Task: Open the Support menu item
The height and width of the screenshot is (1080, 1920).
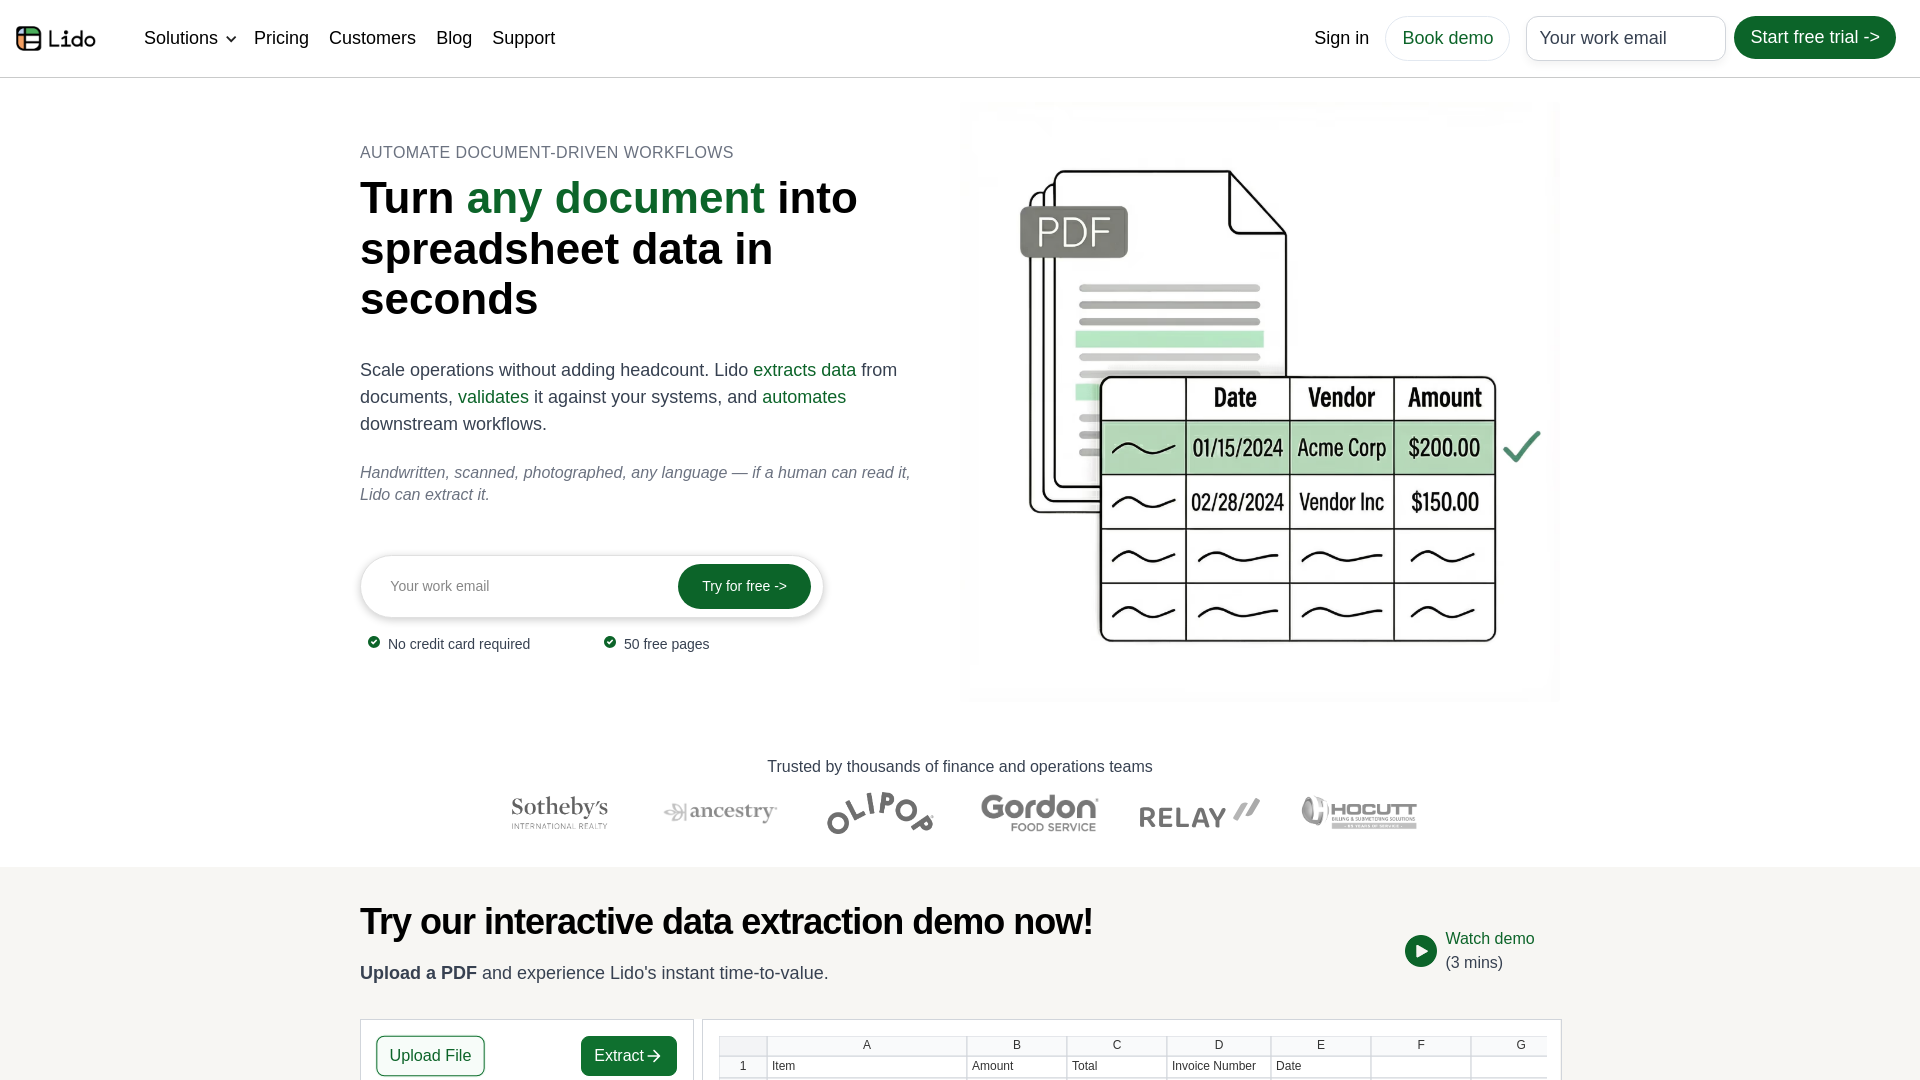Action: (x=523, y=38)
